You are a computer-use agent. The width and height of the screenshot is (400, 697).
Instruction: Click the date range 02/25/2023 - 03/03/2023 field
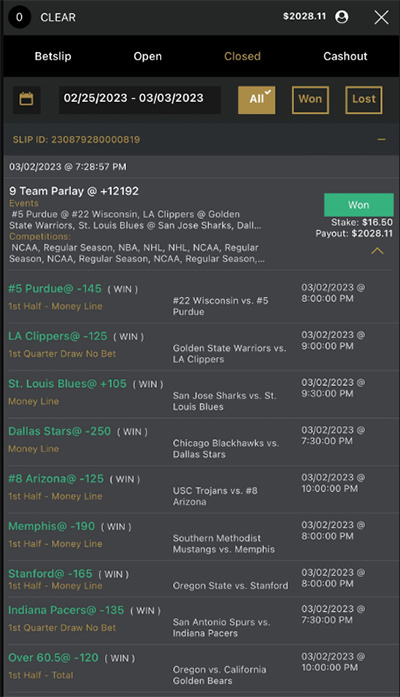[140, 100]
